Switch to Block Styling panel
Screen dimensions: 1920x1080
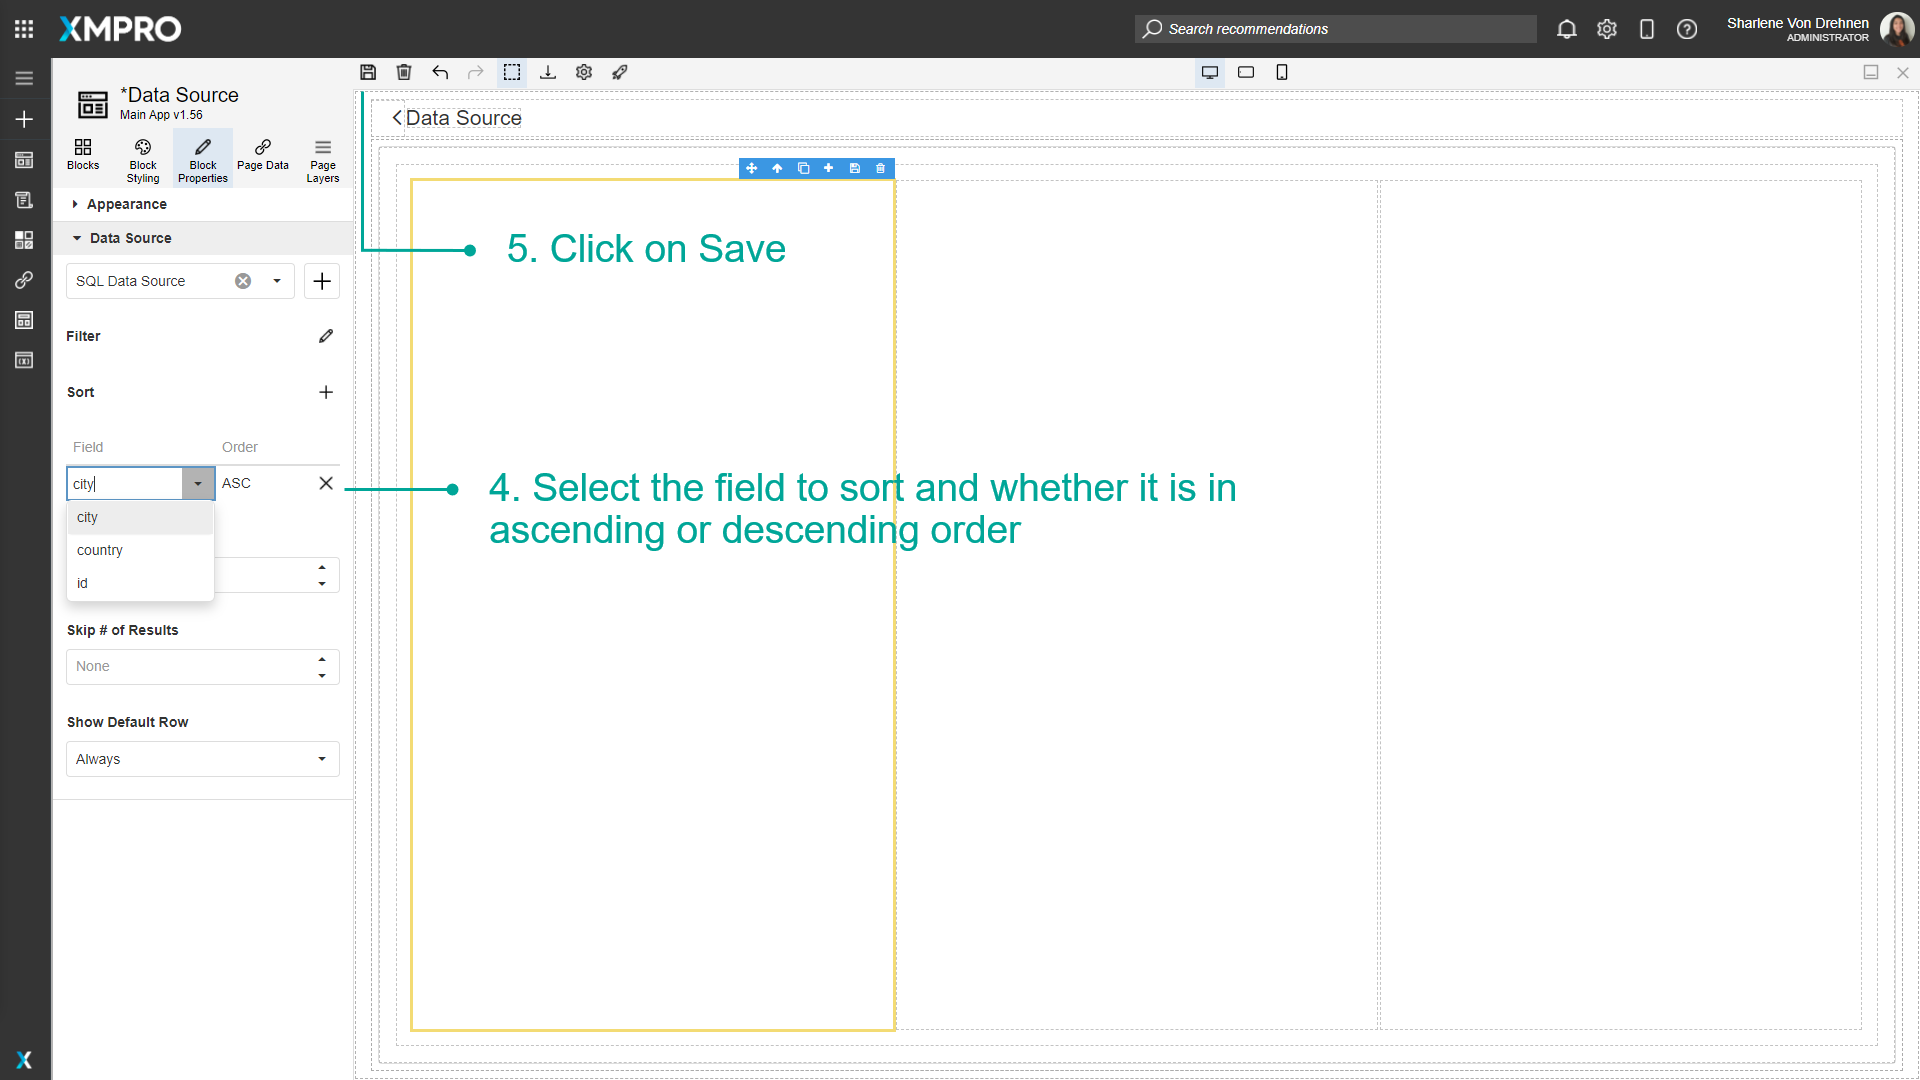click(x=142, y=157)
